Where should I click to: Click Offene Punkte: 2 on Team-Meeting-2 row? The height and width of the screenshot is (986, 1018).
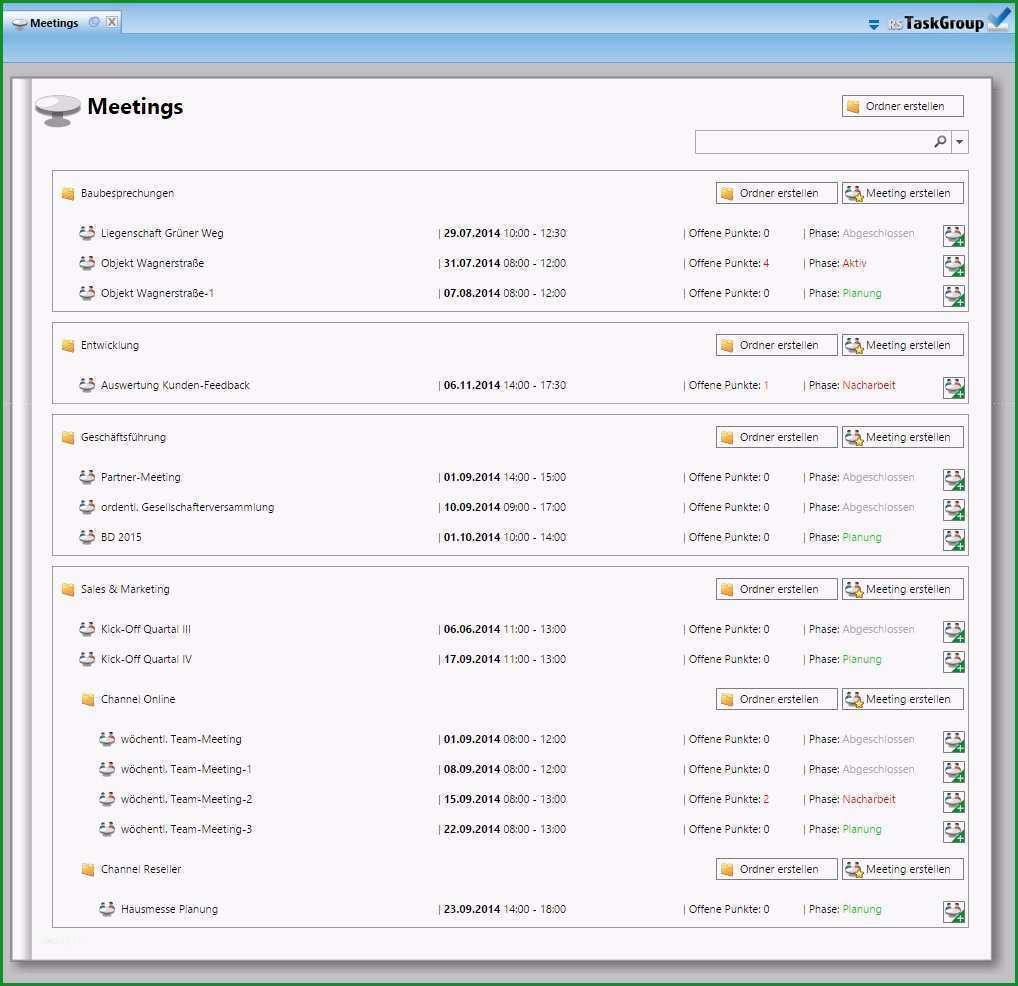pos(728,799)
